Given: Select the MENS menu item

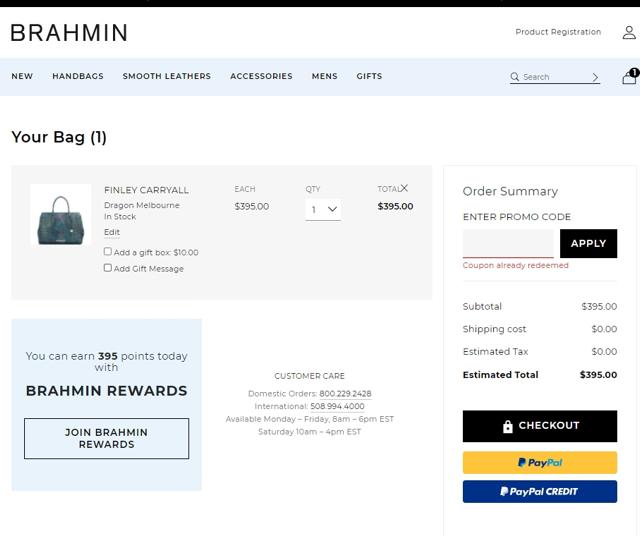Looking at the screenshot, I should [324, 76].
